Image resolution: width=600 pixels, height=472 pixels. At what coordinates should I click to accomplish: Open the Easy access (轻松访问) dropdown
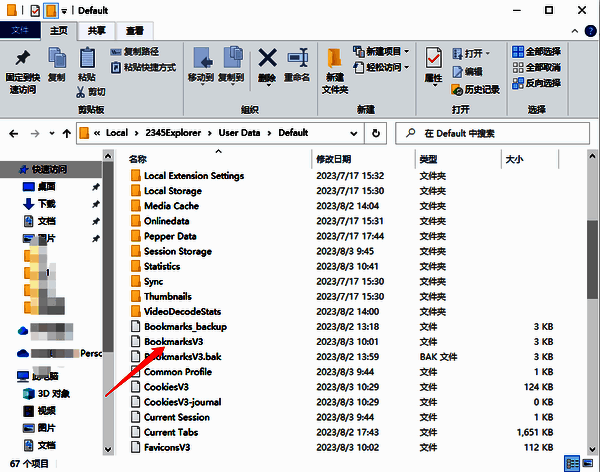[x=382, y=67]
